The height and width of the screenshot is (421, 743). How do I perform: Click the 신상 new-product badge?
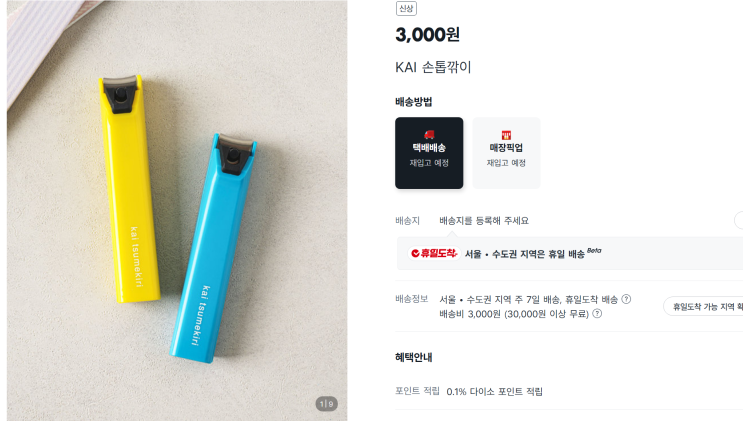coord(406,9)
